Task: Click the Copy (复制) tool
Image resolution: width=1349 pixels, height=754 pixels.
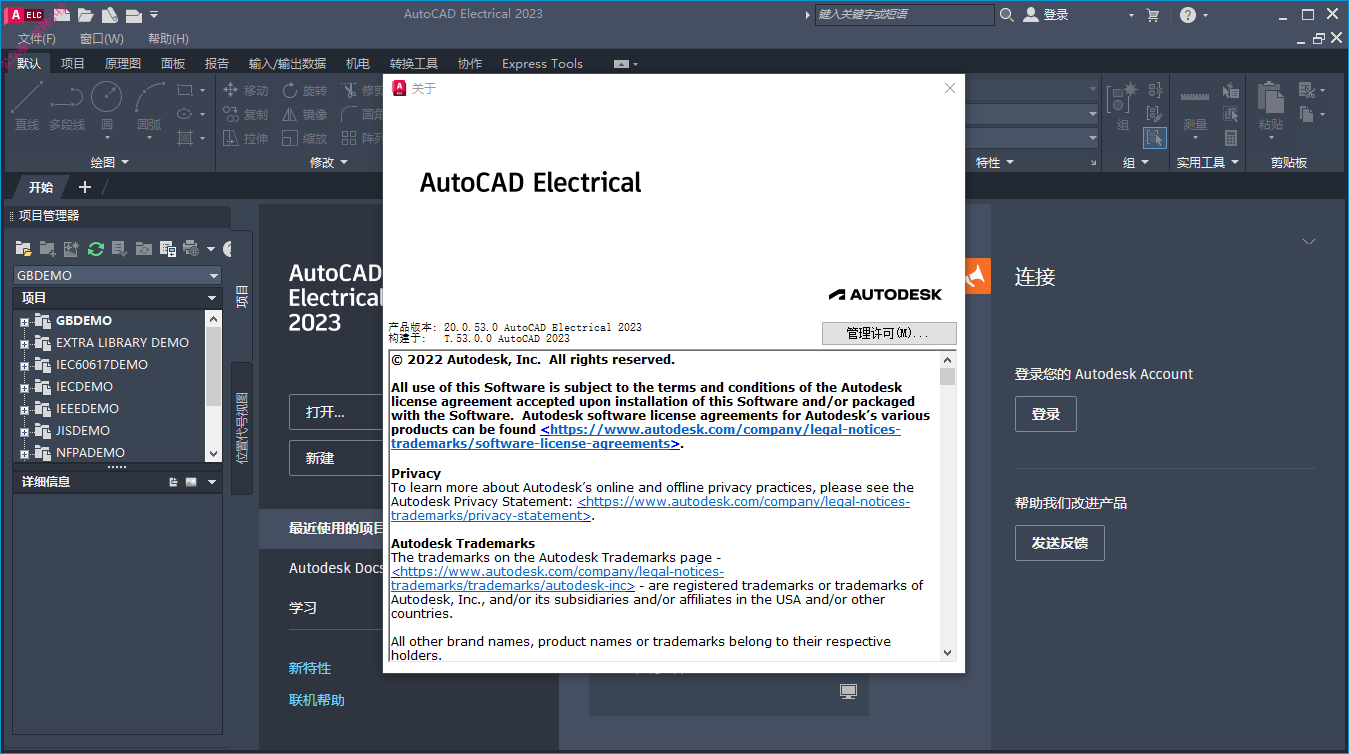Action: pyautogui.click(x=245, y=114)
